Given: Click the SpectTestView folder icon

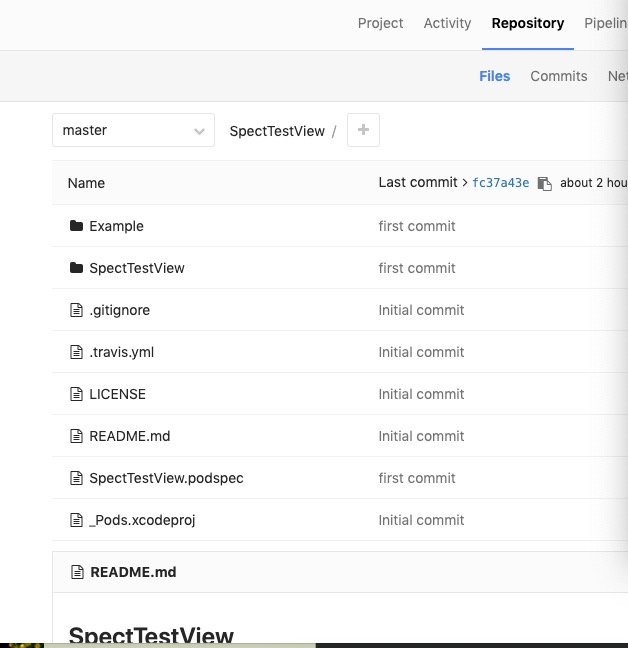Looking at the screenshot, I should [x=76, y=268].
